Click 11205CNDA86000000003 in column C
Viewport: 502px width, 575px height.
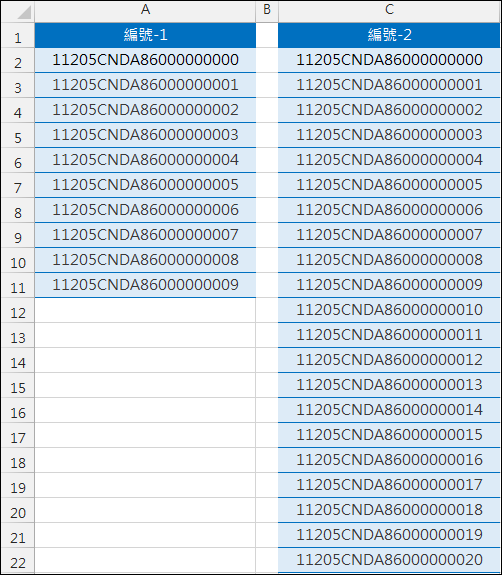coord(389,135)
